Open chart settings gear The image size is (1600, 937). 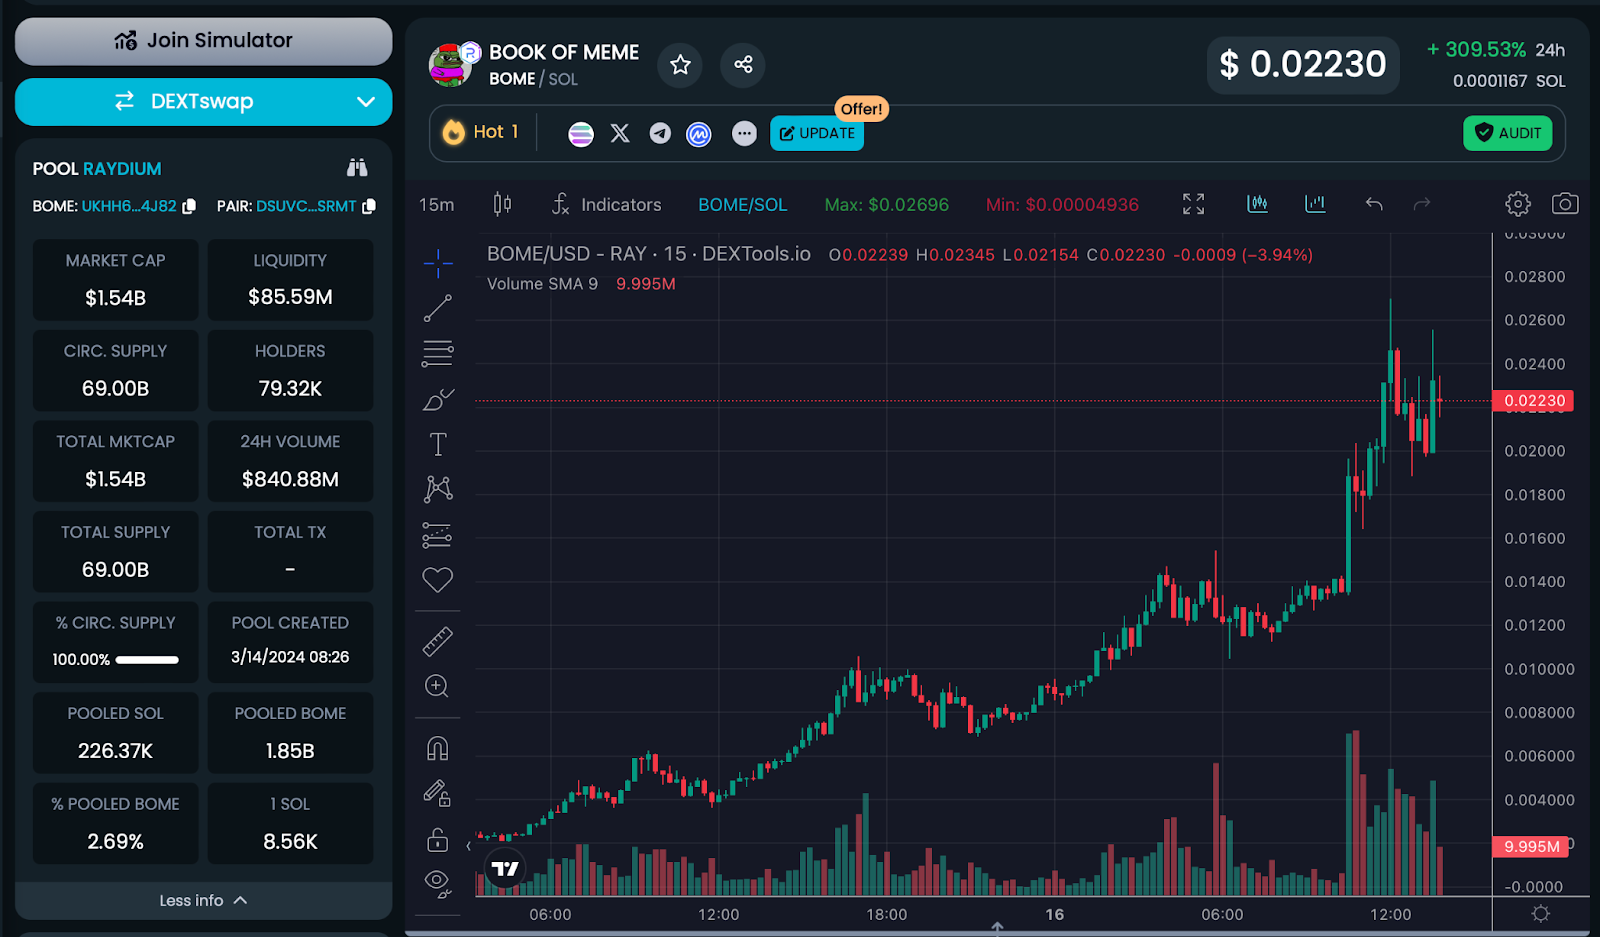[1518, 204]
